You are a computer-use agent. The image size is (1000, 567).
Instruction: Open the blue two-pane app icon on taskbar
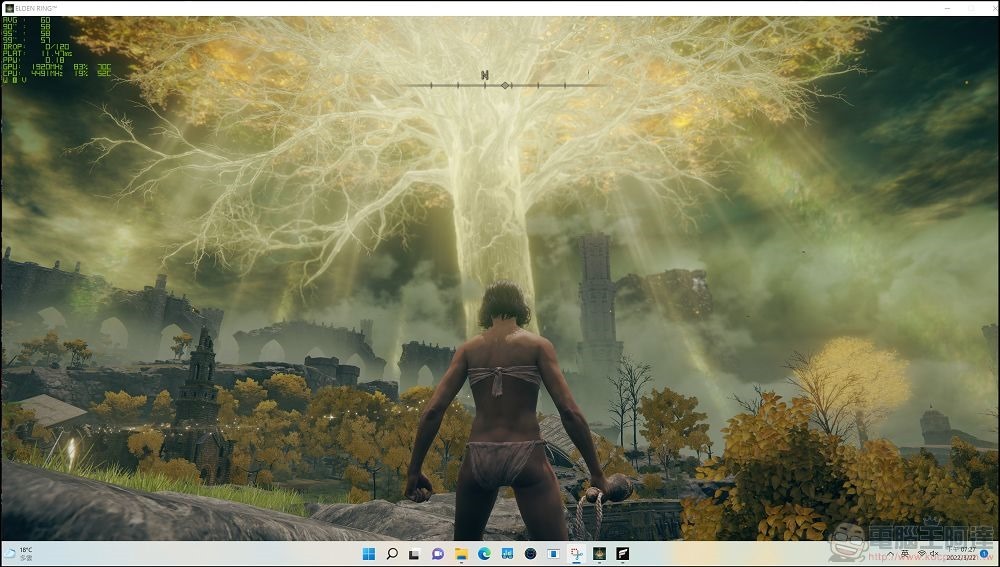click(507, 554)
